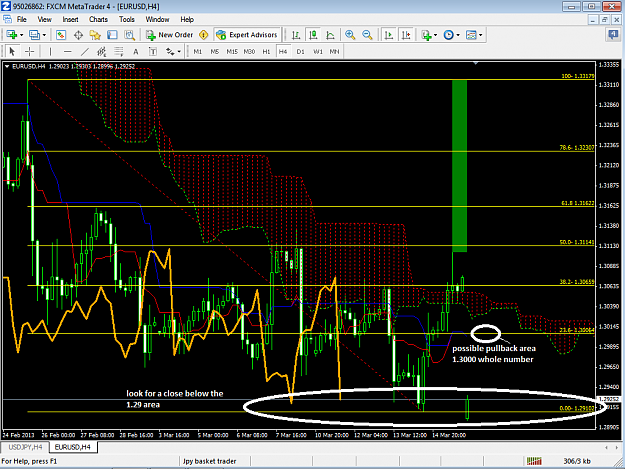Screen dimensions: 625x469
Task: Open the chat notification icon
Action: click(613, 35)
